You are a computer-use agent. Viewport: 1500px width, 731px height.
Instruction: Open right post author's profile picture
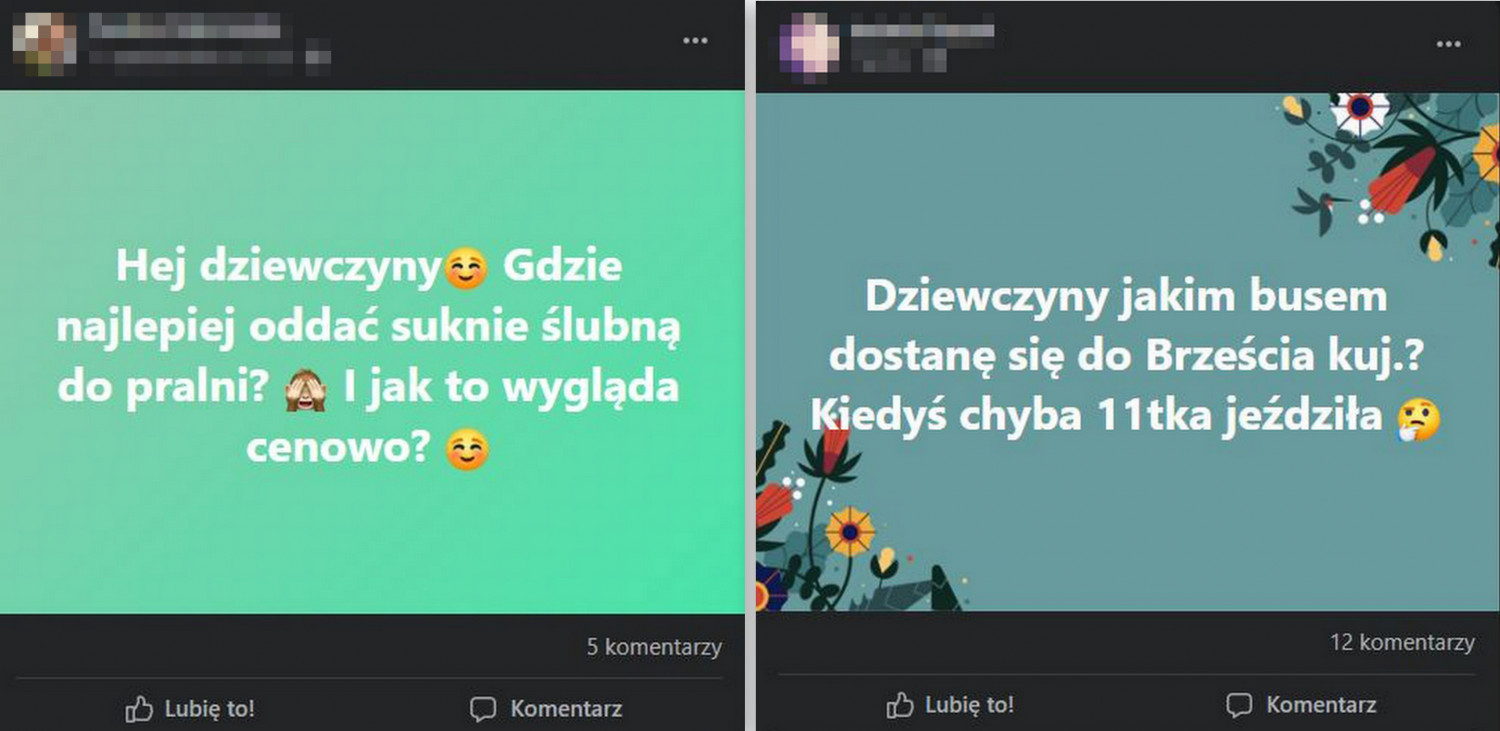811,43
